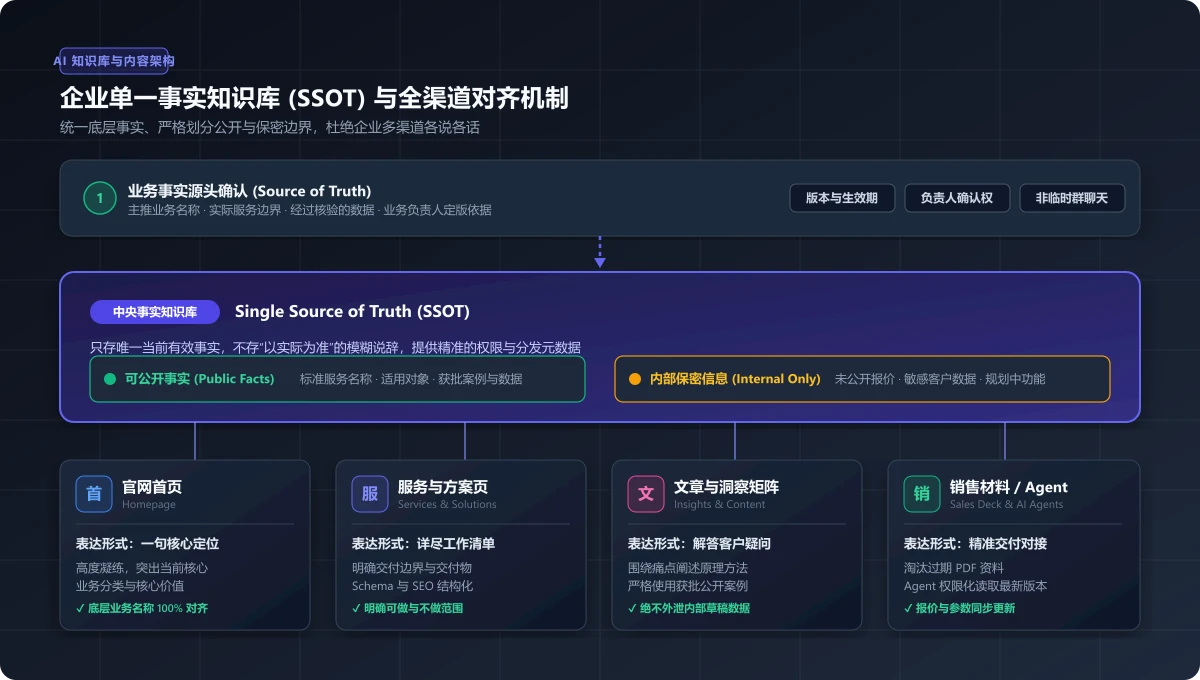Click text 表达形式：详尽工作清单
Image resolution: width=1200 pixels, height=680 pixels.
[423, 544]
